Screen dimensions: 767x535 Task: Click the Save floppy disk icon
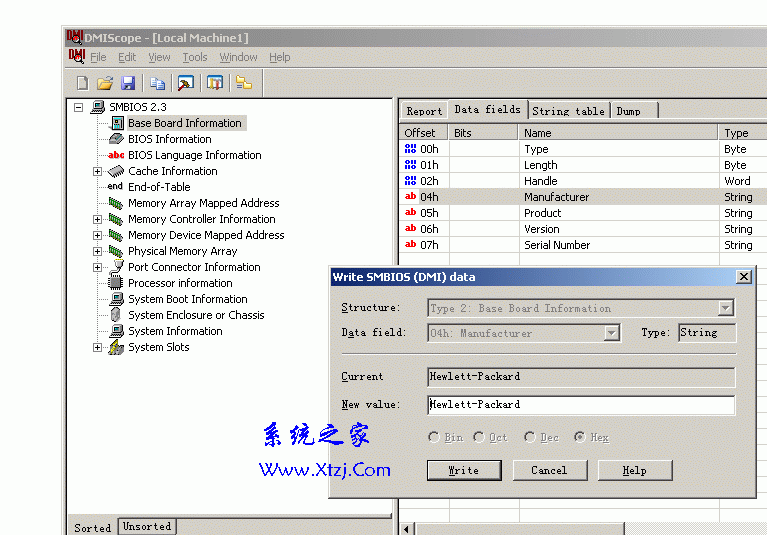pyautogui.click(x=128, y=83)
